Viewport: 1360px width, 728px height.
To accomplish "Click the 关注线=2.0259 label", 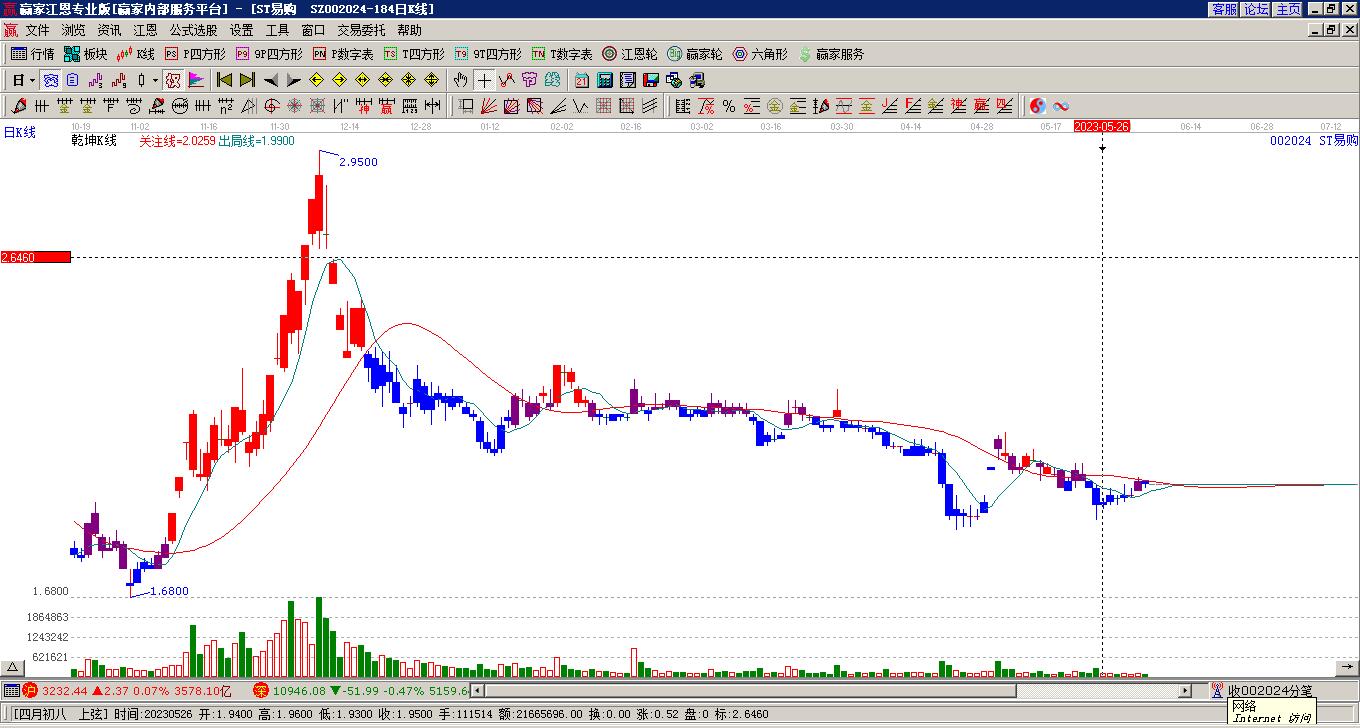I will pos(177,141).
